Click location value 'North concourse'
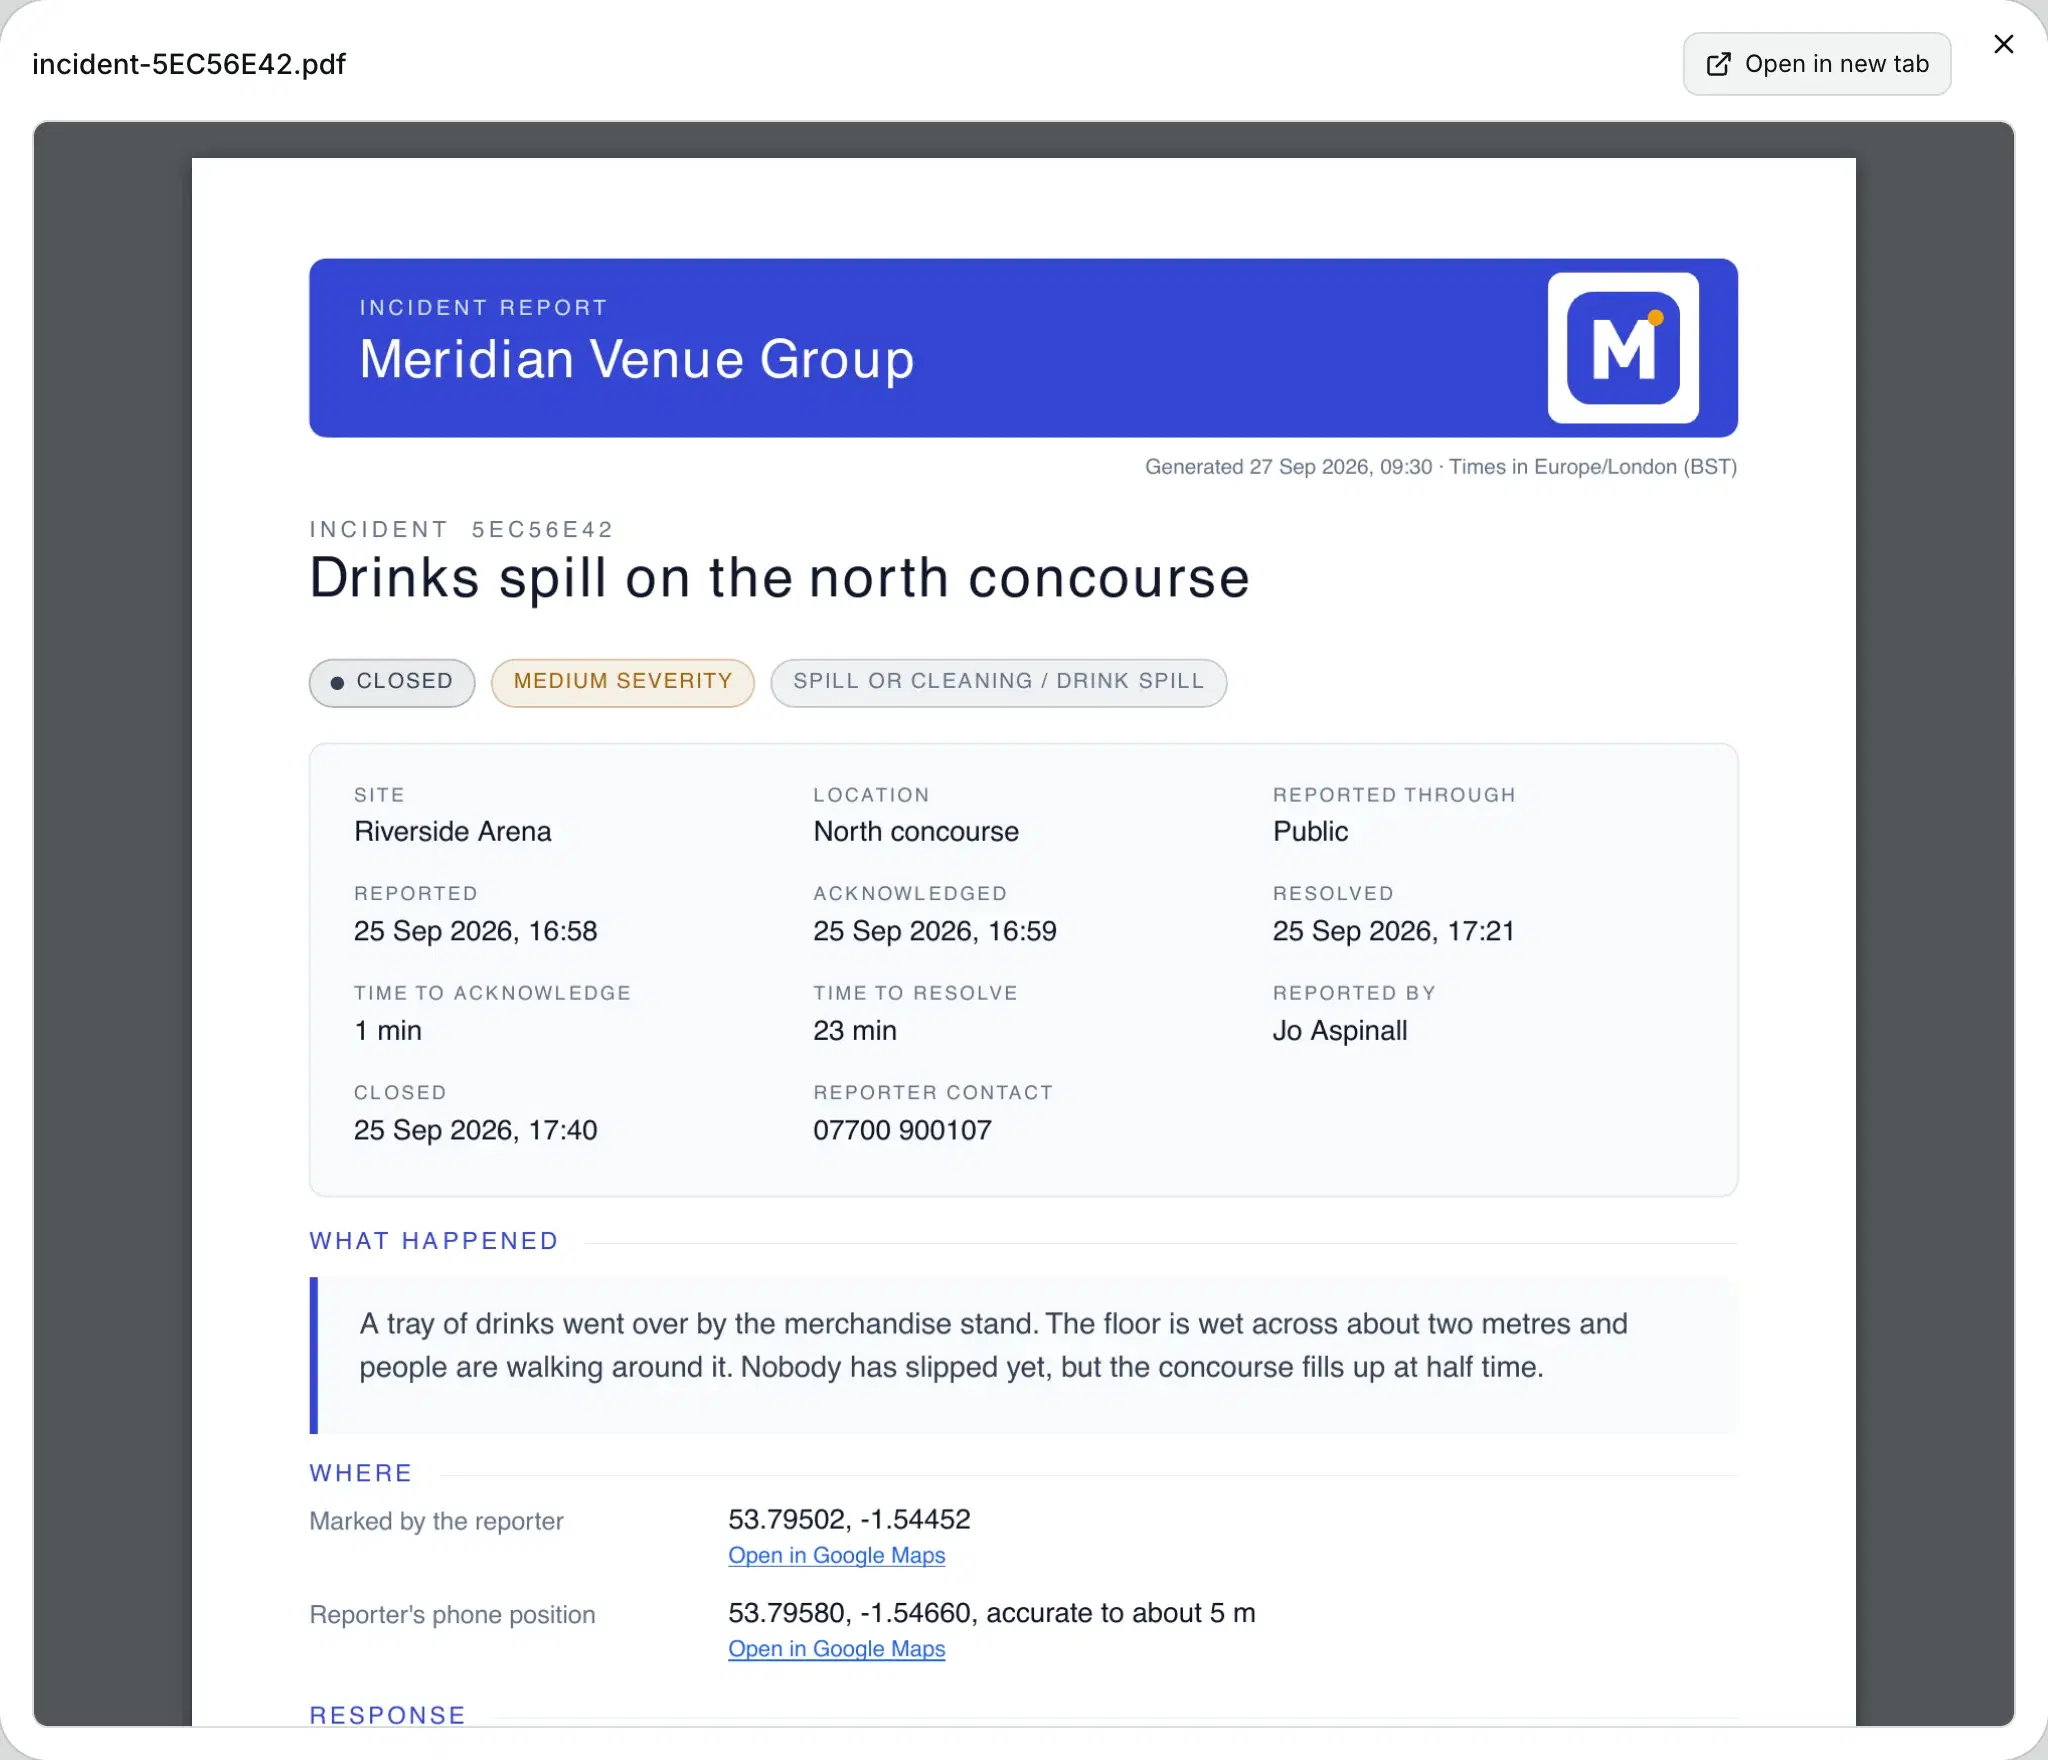 coord(916,831)
